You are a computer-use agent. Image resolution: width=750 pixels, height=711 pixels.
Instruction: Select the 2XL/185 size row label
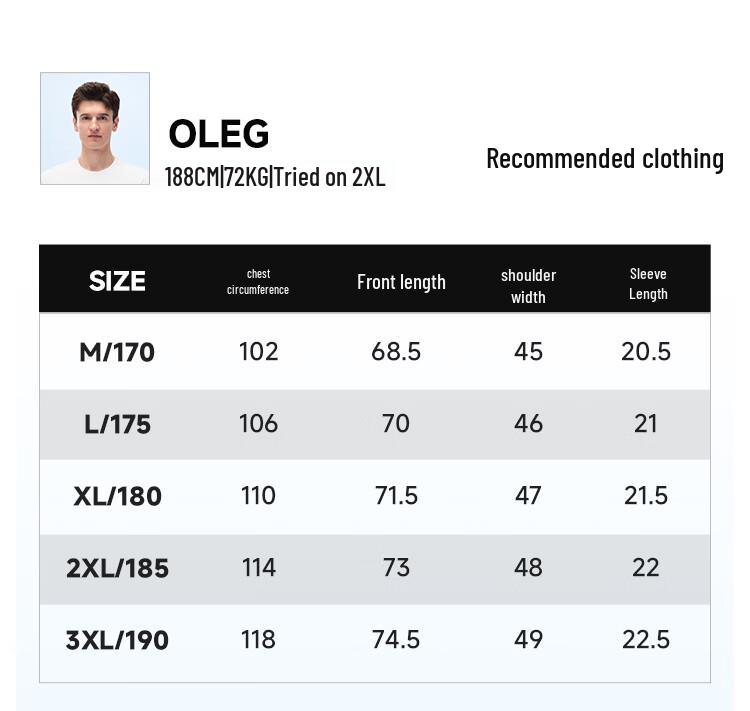117,568
